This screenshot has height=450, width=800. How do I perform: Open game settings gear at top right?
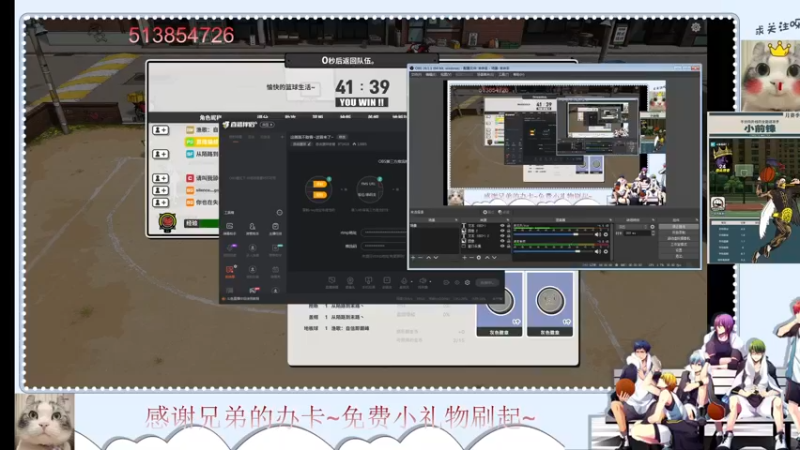pos(696,27)
